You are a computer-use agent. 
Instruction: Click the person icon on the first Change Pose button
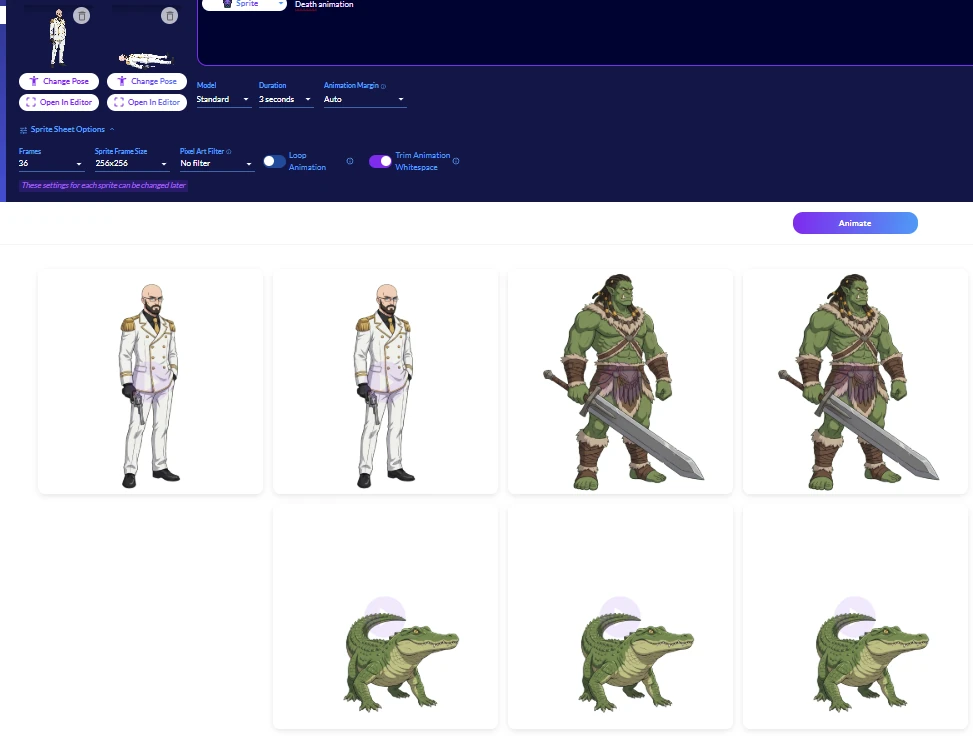(32, 81)
